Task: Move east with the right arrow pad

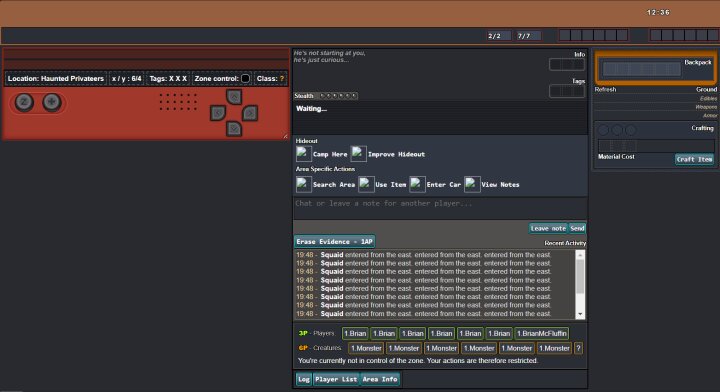Action: click(x=250, y=113)
